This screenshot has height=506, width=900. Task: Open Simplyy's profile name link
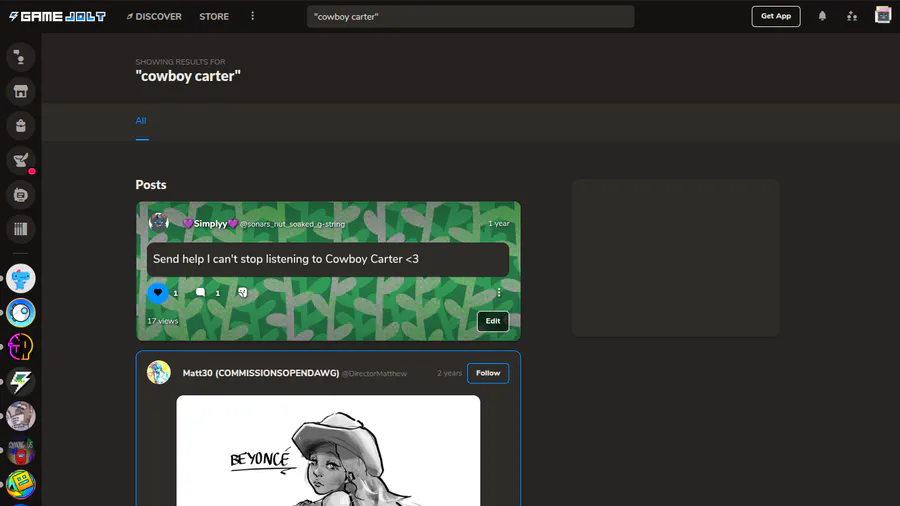pos(210,224)
